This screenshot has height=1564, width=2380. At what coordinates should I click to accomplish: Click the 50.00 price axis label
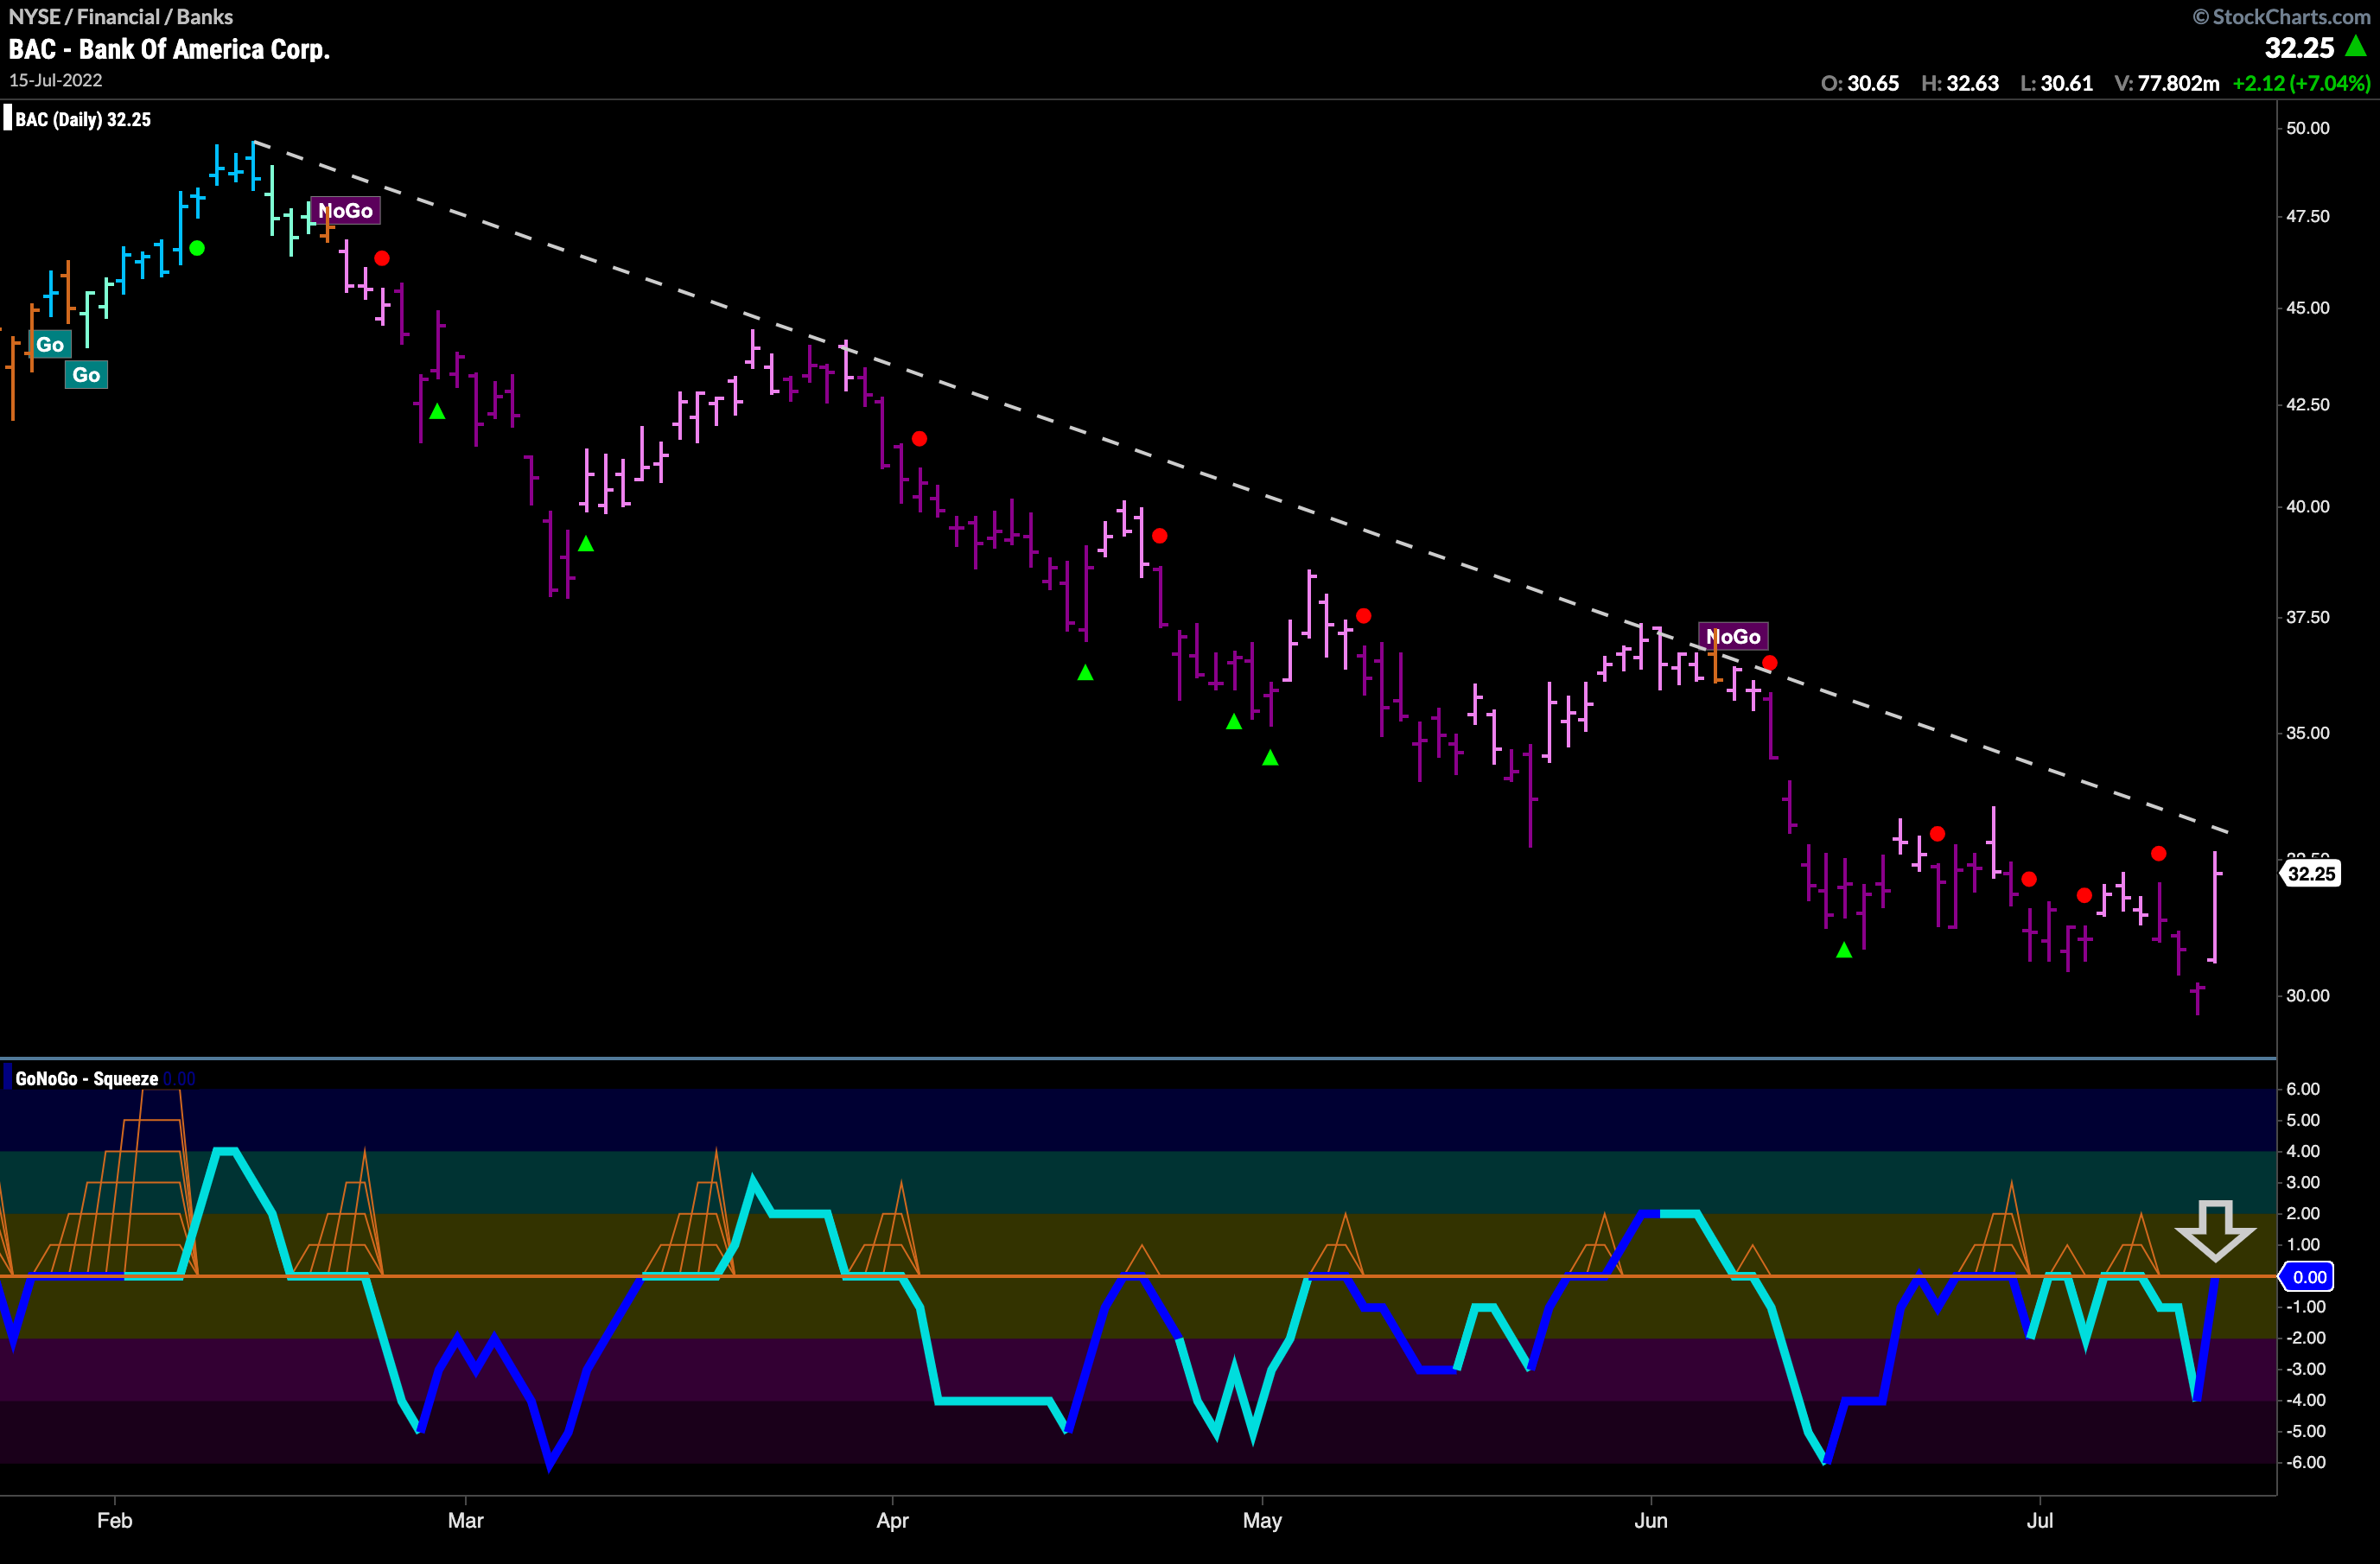(x=2308, y=128)
